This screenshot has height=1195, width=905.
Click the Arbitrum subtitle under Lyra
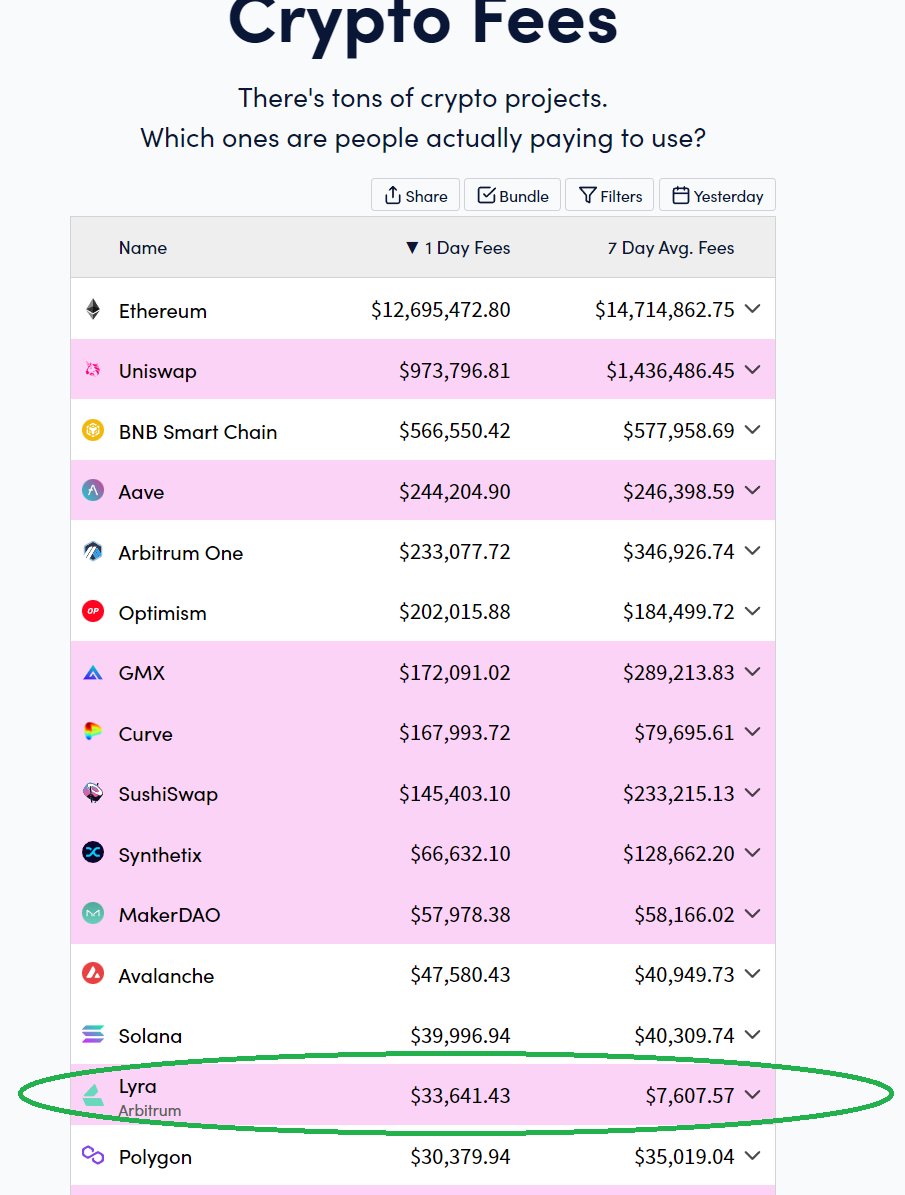pyautogui.click(x=149, y=1110)
